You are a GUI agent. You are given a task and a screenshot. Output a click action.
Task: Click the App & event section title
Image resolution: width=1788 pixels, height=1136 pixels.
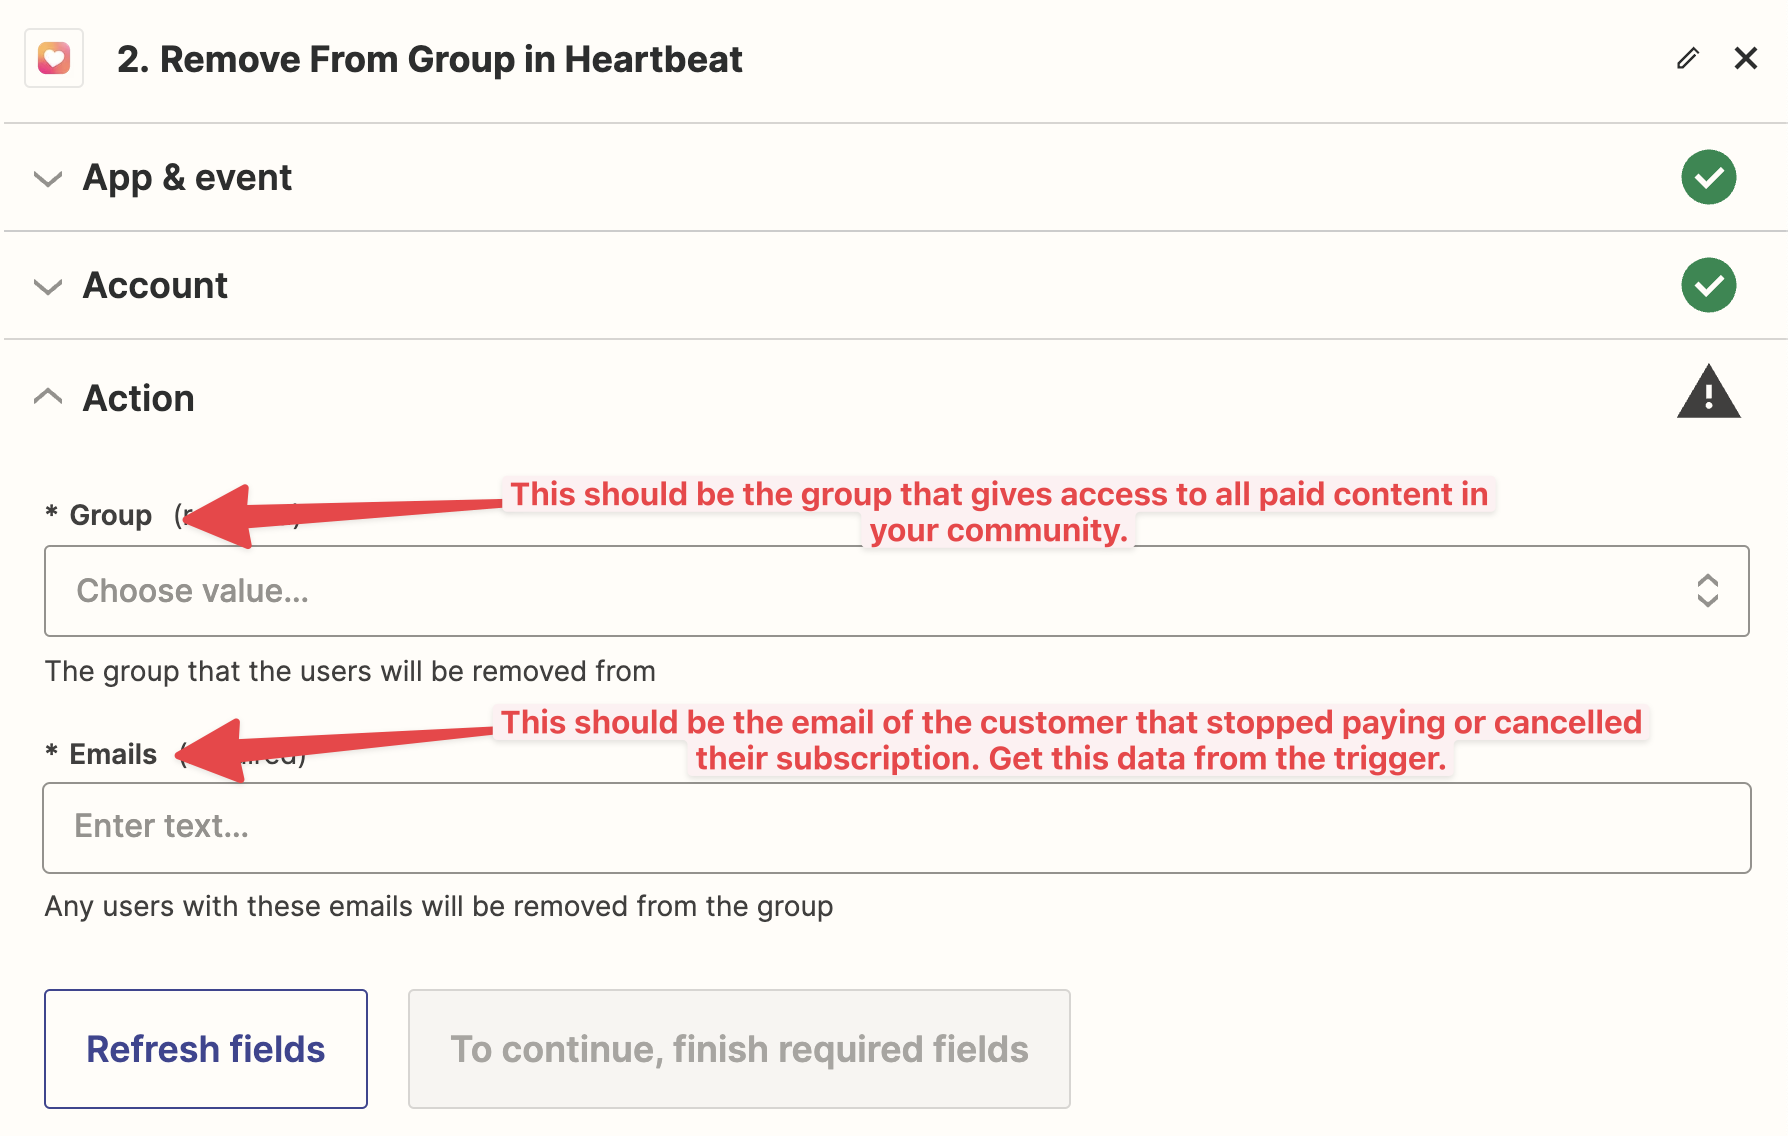coord(187,178)
